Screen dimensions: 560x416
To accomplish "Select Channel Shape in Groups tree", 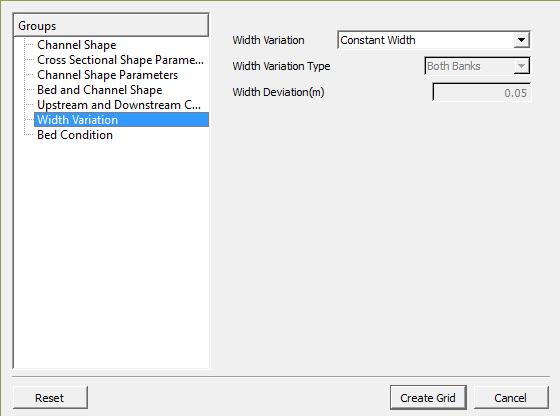I will [76, 45].
